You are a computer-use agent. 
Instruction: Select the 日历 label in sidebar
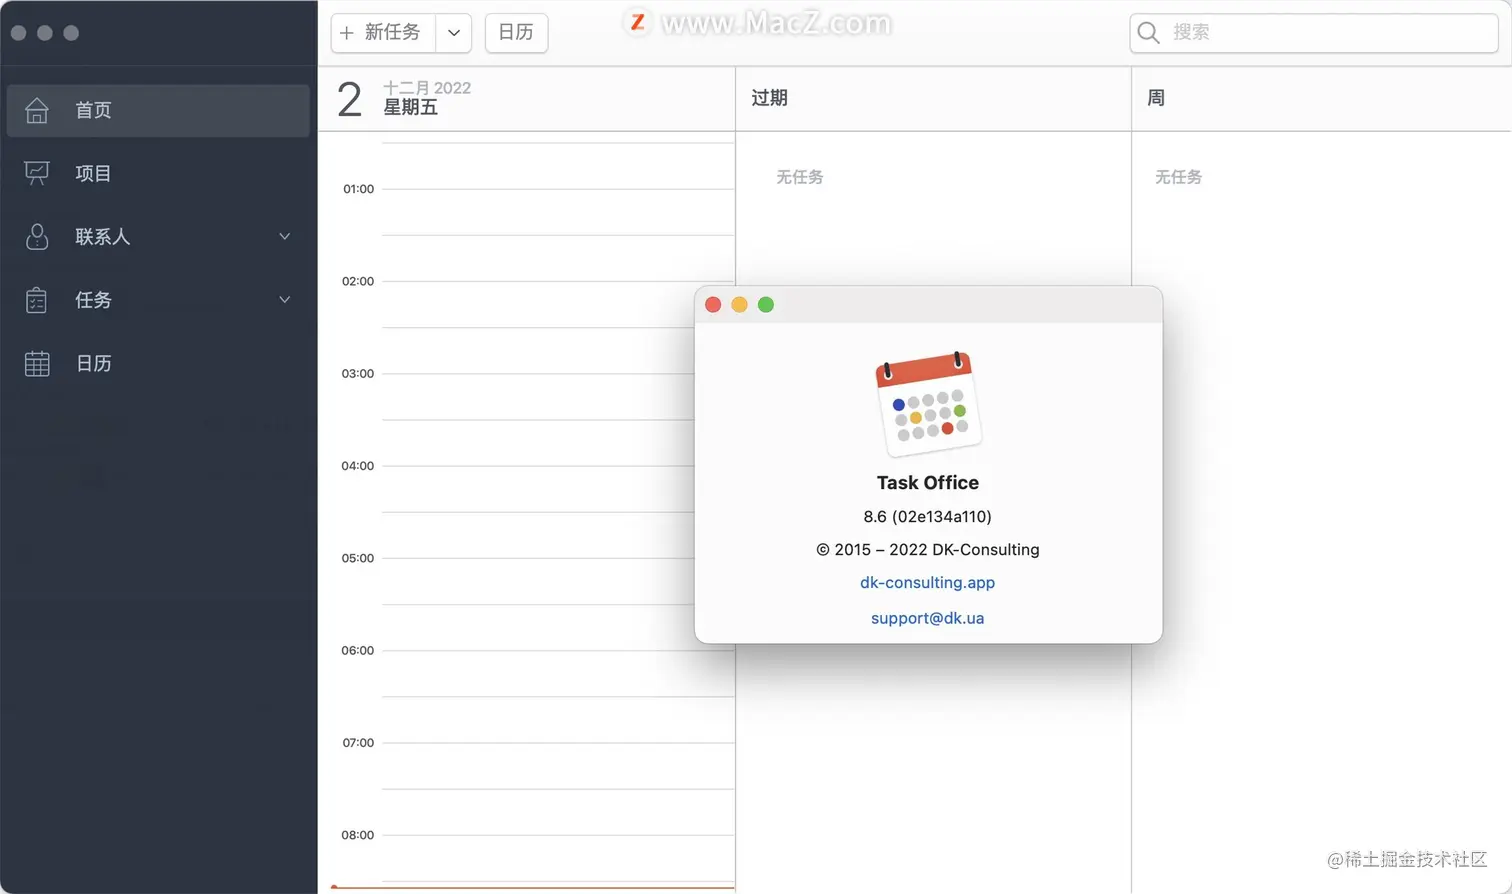(x=93, y=364)
